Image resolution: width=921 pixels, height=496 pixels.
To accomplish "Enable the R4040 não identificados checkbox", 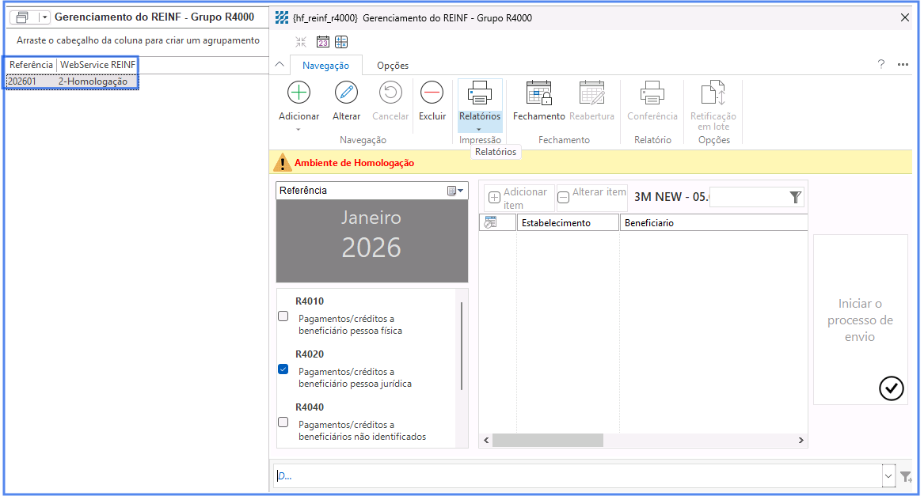I will pos(283,422).
